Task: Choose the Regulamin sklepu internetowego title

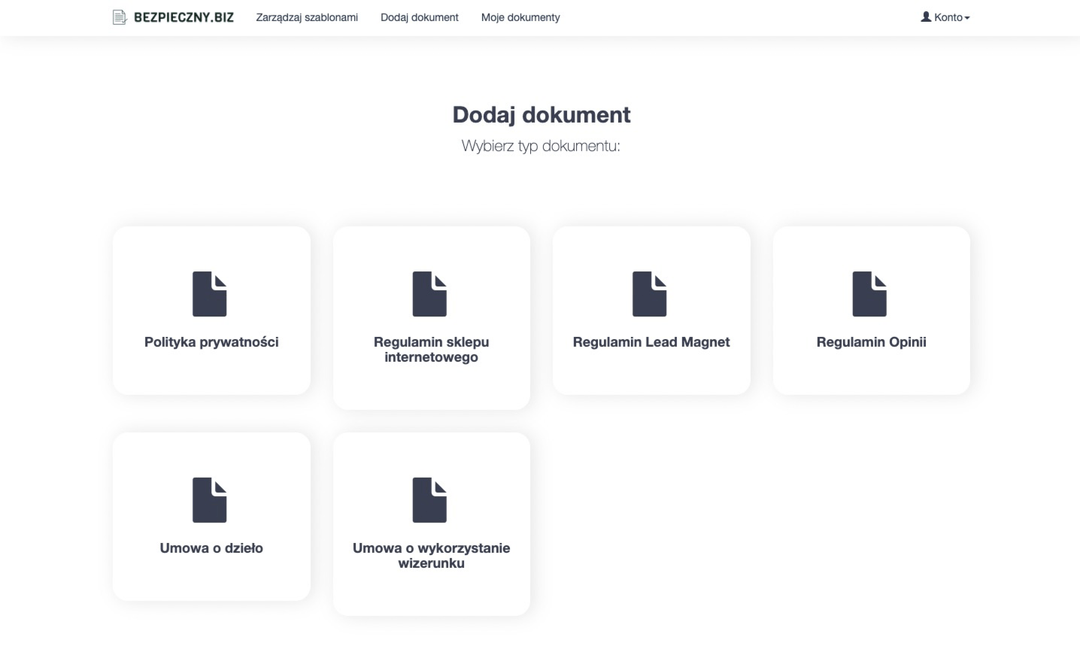Action: [431, 349]
